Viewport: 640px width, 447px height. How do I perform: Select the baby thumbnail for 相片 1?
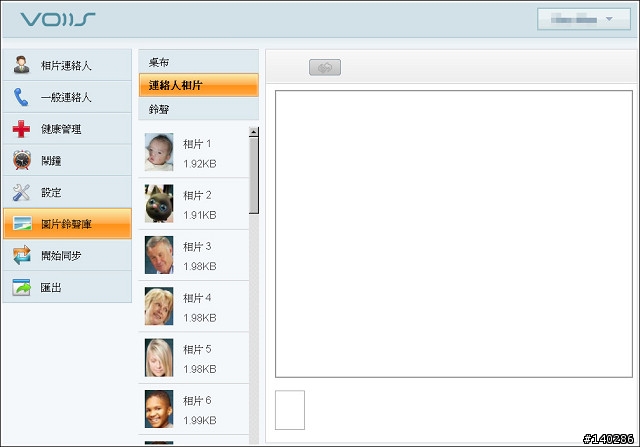pyautogui.click(x=159, y=152)
